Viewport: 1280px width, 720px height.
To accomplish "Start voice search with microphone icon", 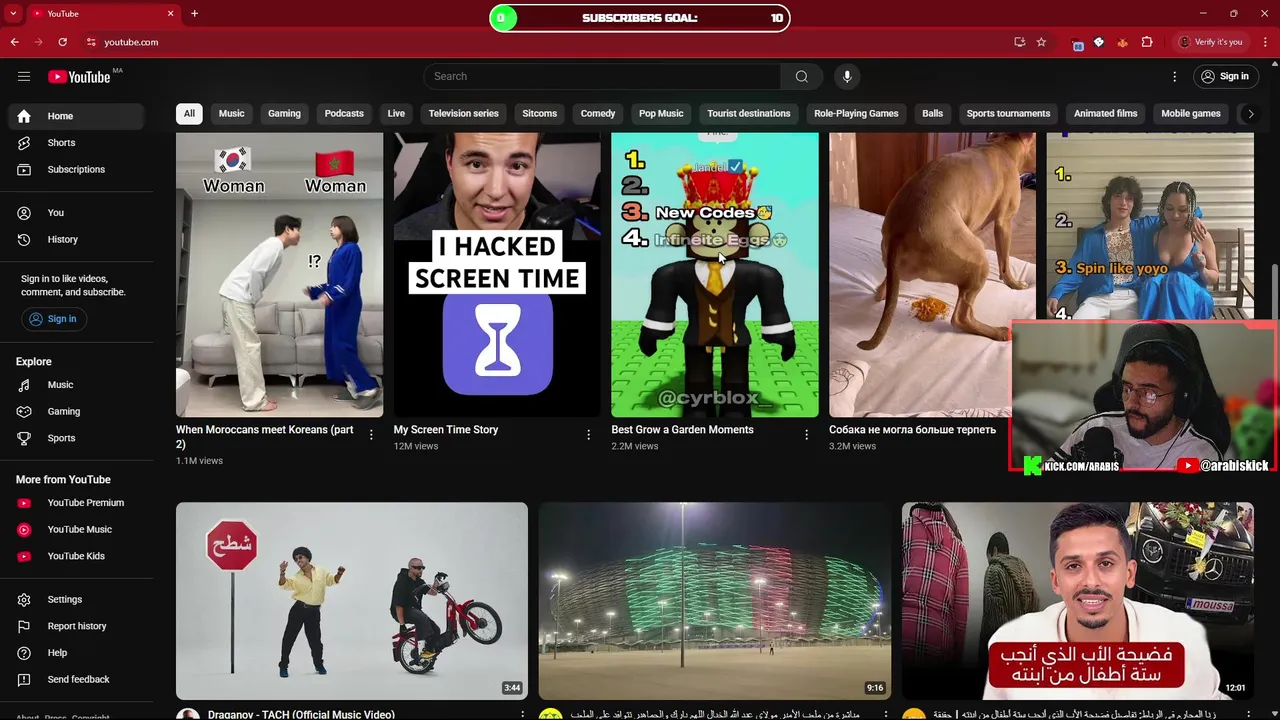I will [847, 76].
